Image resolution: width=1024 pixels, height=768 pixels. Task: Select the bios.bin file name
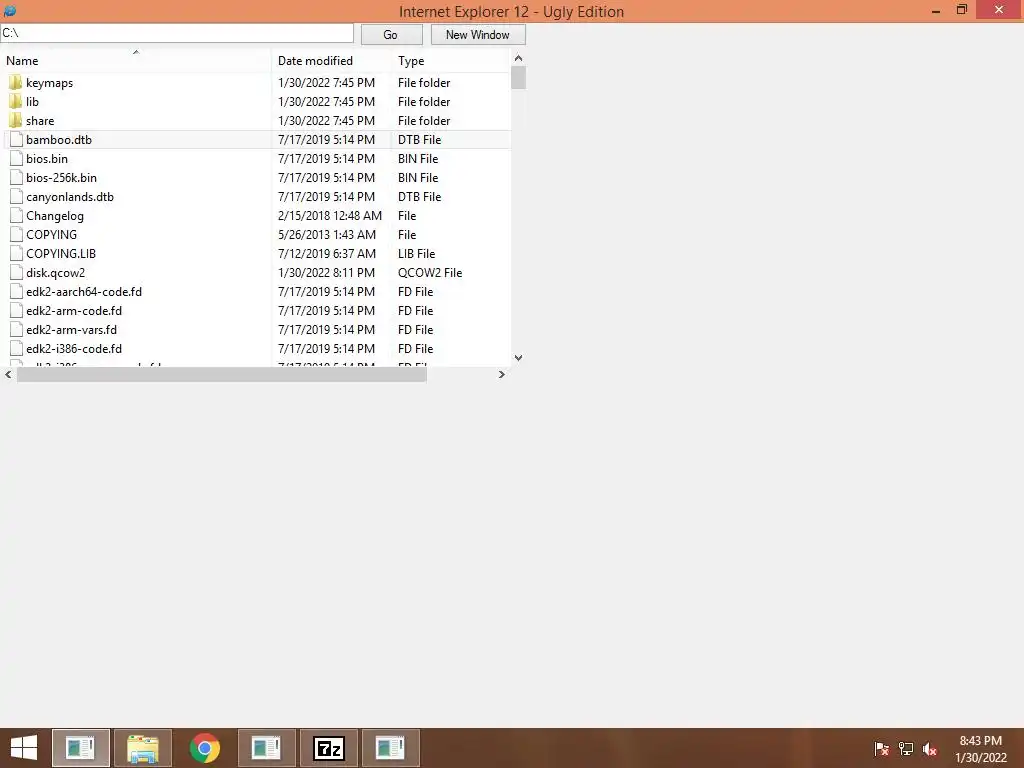point(47,159)
